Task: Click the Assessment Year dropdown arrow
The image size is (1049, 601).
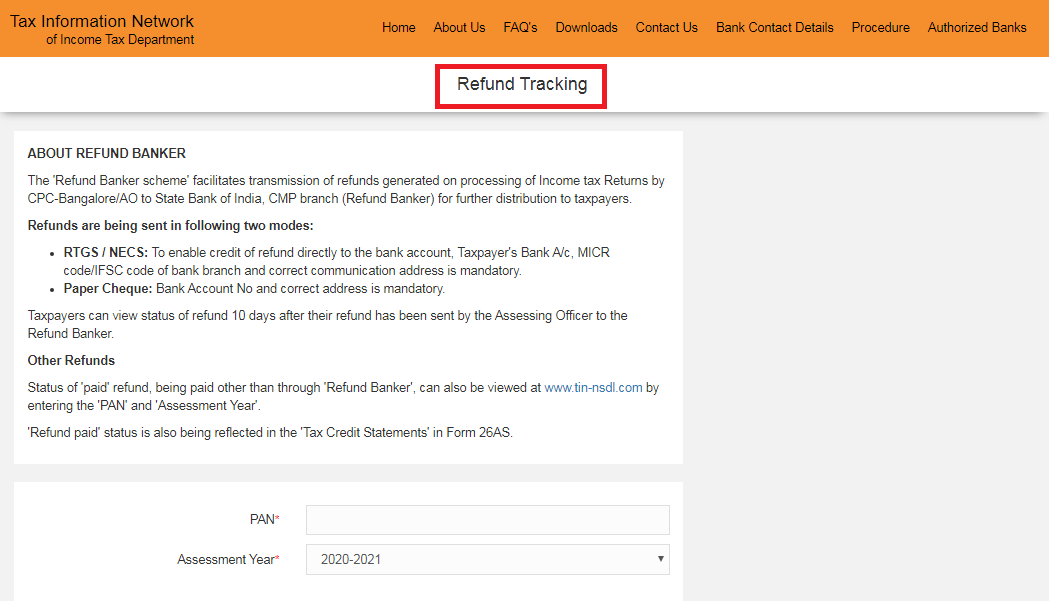Action: 660,559
